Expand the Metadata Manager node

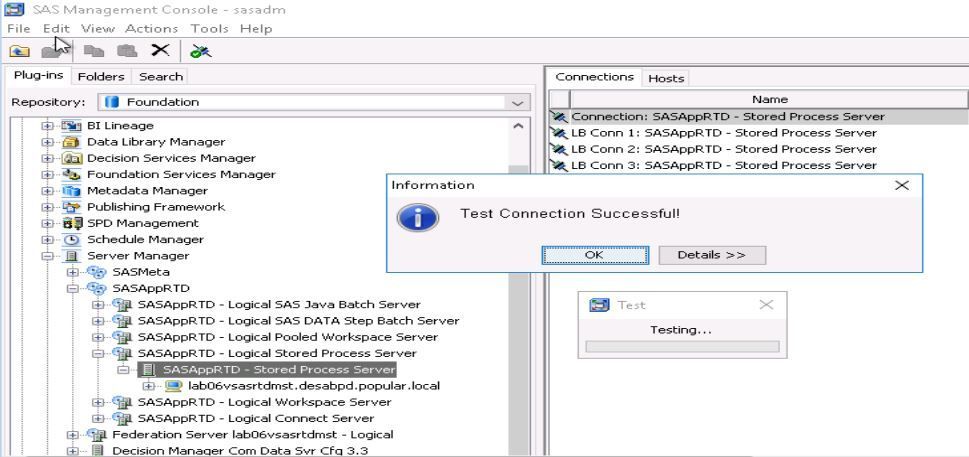47,191
